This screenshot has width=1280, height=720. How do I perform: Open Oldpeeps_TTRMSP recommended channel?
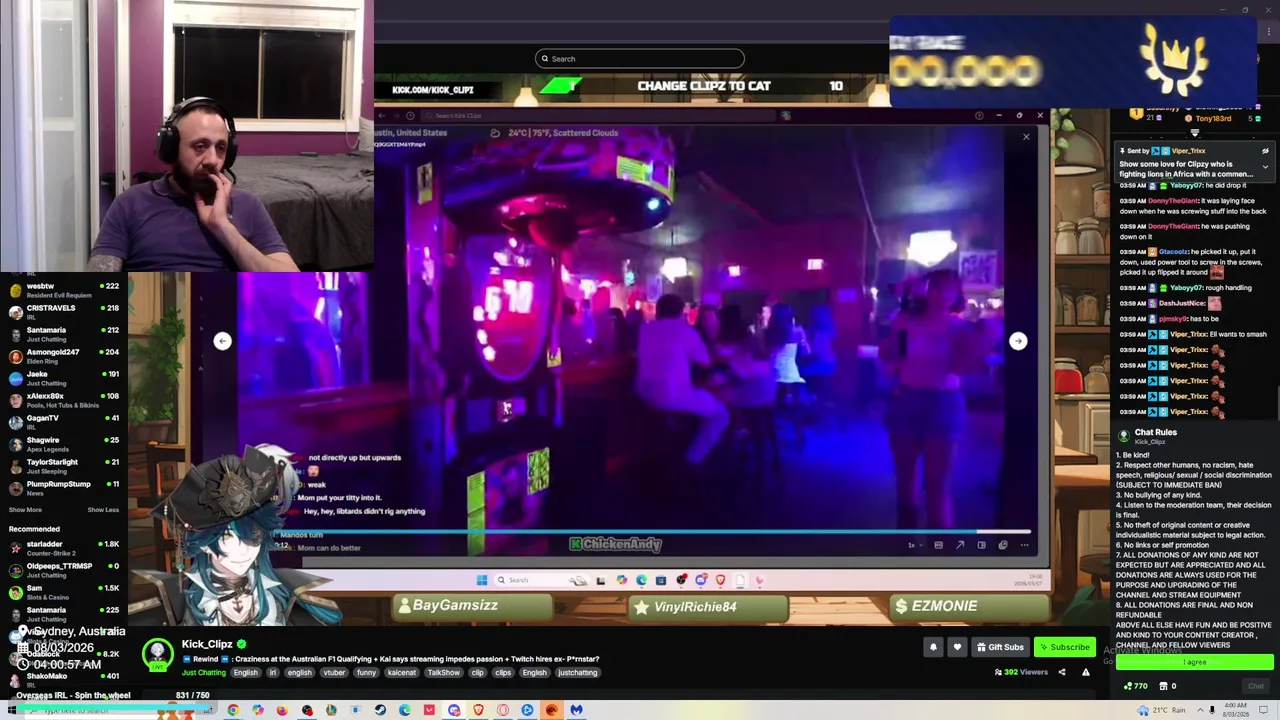coord(62,570)
